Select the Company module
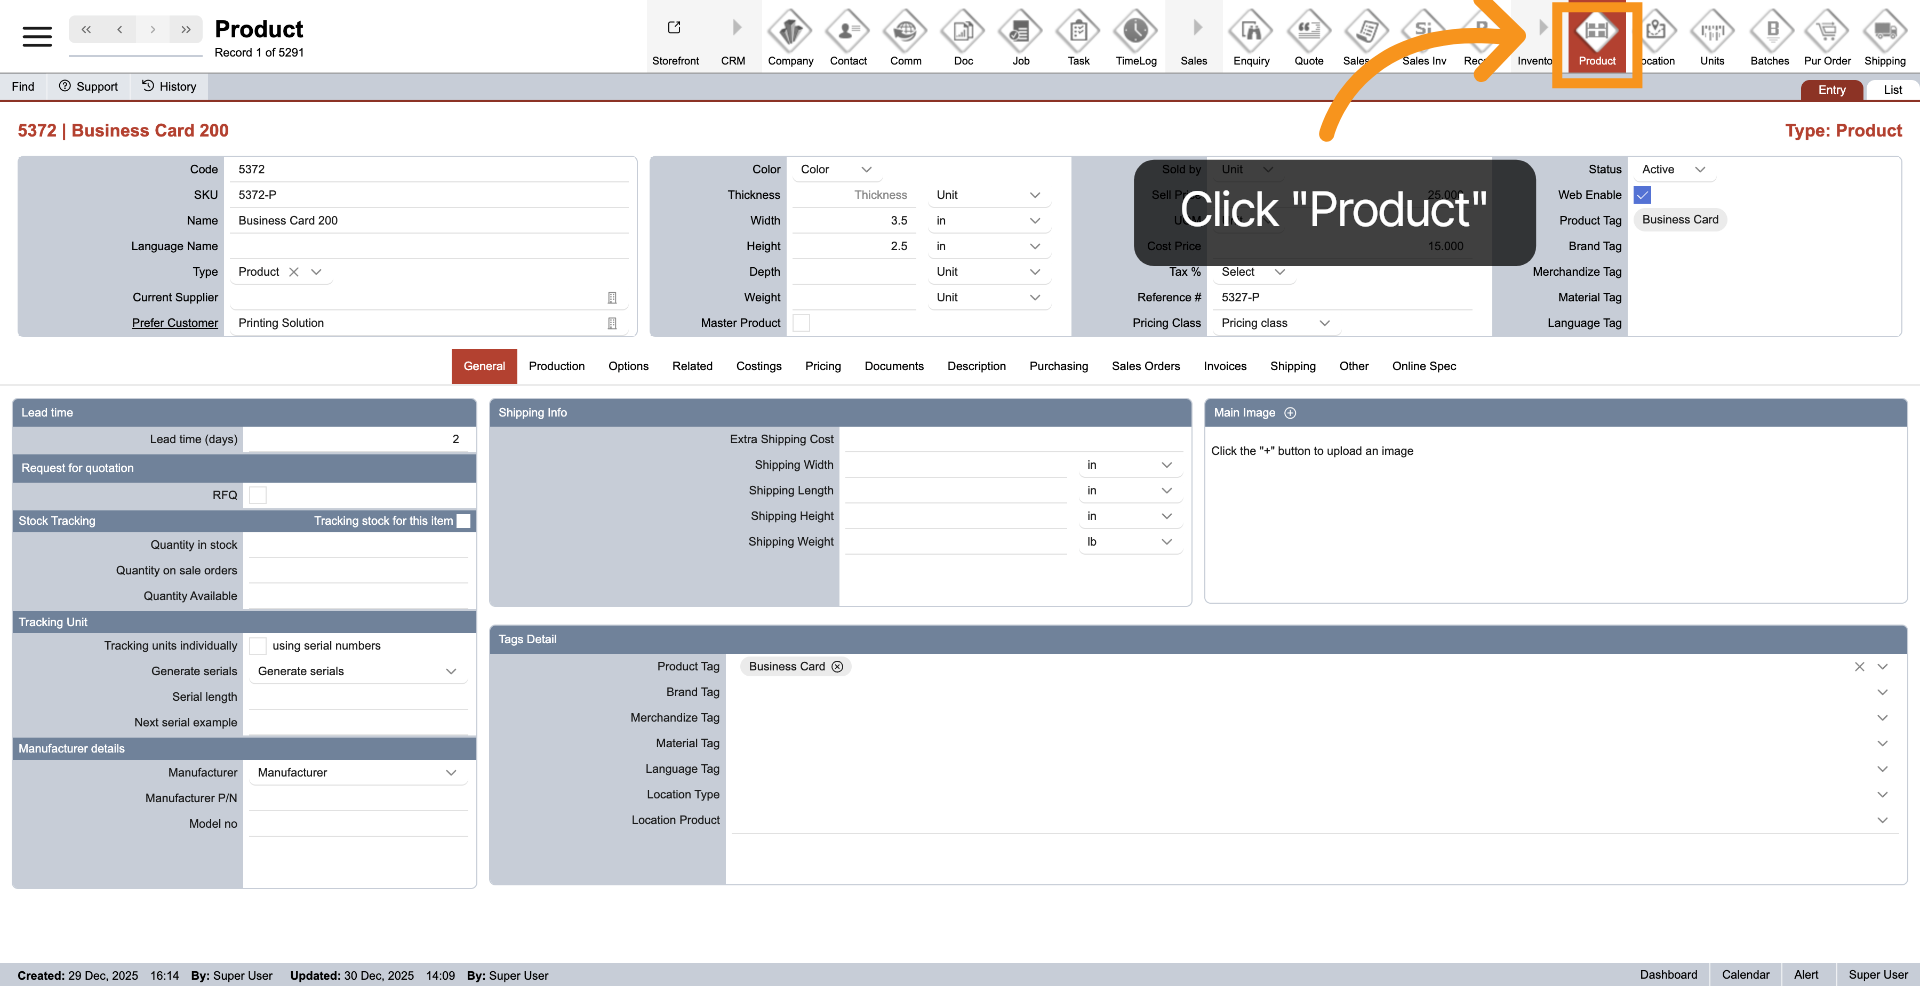Screen dimensions: 1920x986 [x=790, y=36]
